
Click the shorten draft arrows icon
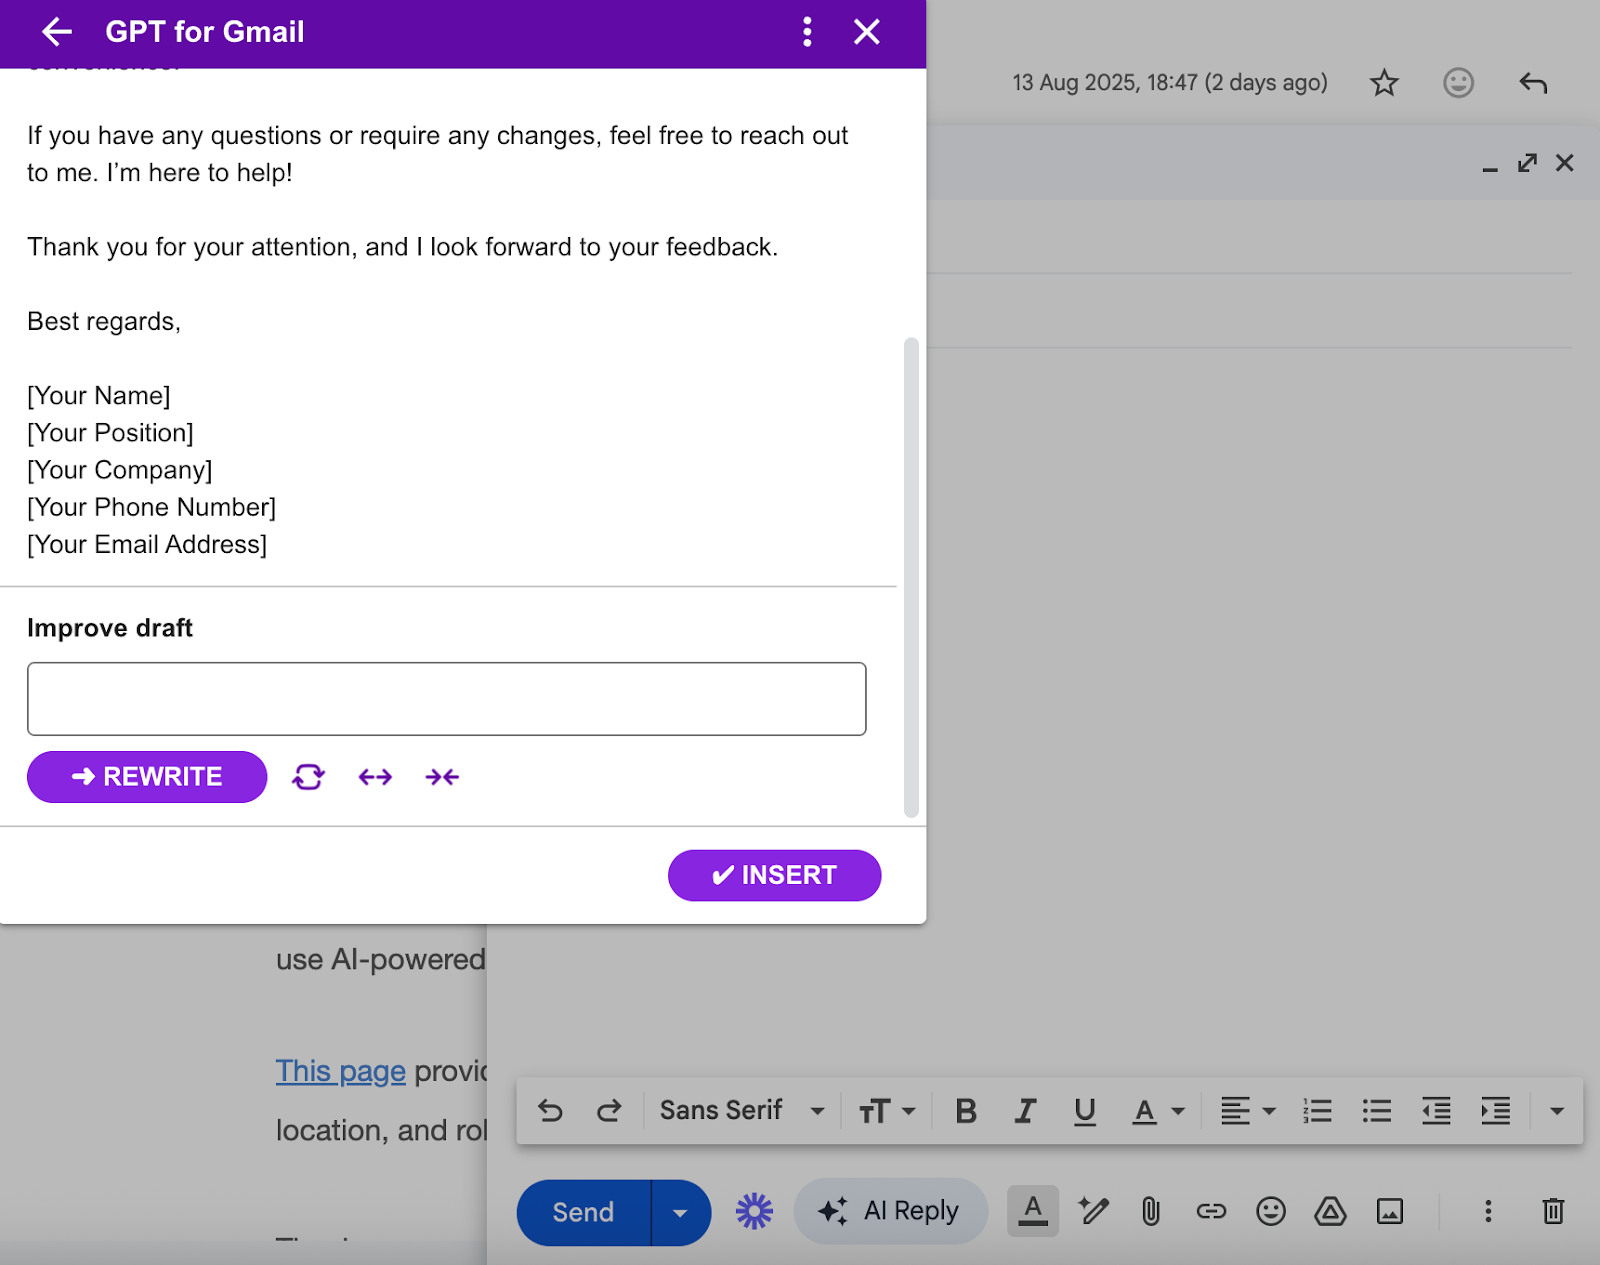click(x=442, y=777)
